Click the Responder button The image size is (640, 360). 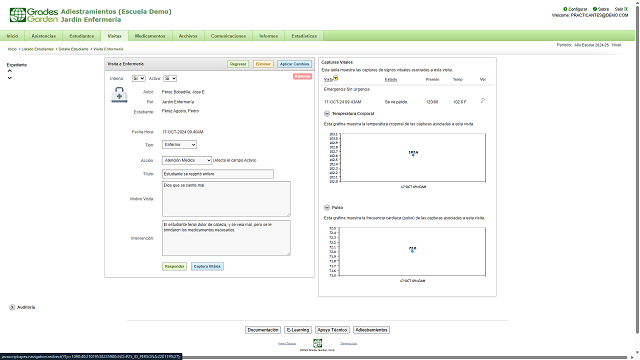click(x=174, y=267)
